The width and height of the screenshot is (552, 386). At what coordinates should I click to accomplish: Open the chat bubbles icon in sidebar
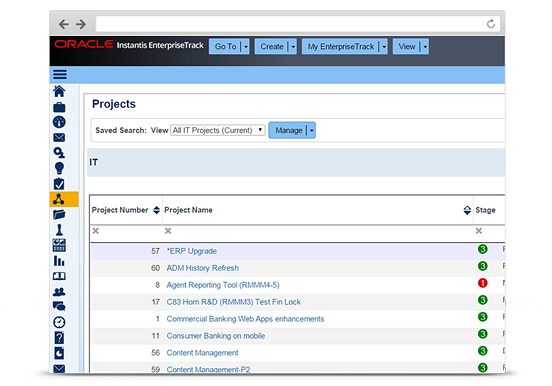pyautogui.click(x=59, y=306)
